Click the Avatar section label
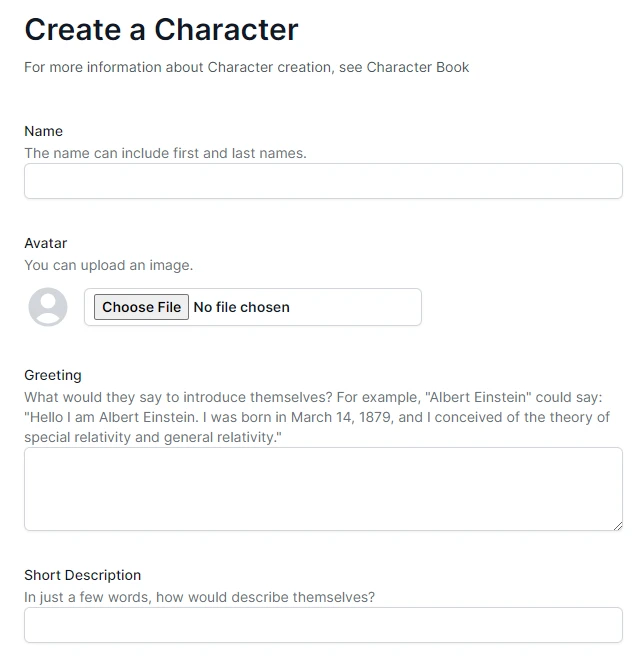The width and height of the screenshot is (644, 660). point(46,243)
